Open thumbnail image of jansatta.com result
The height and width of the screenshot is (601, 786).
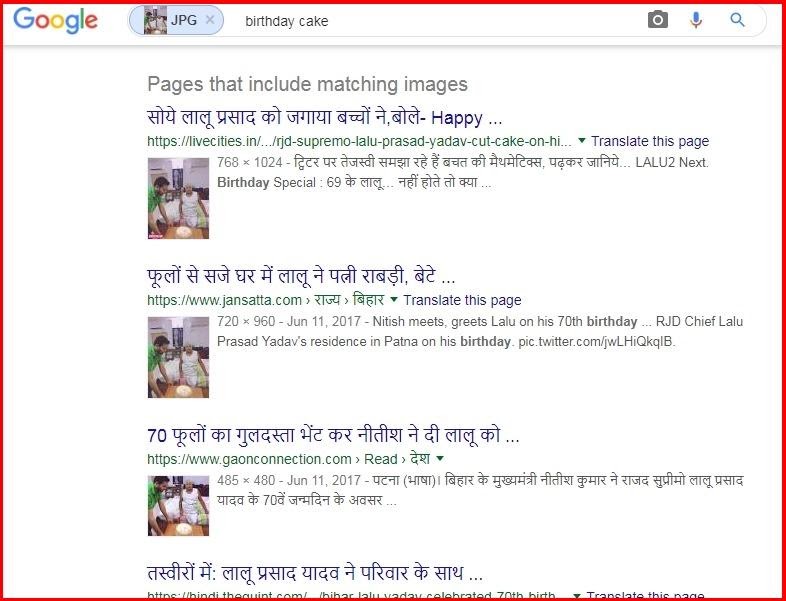tap(178, 357)
